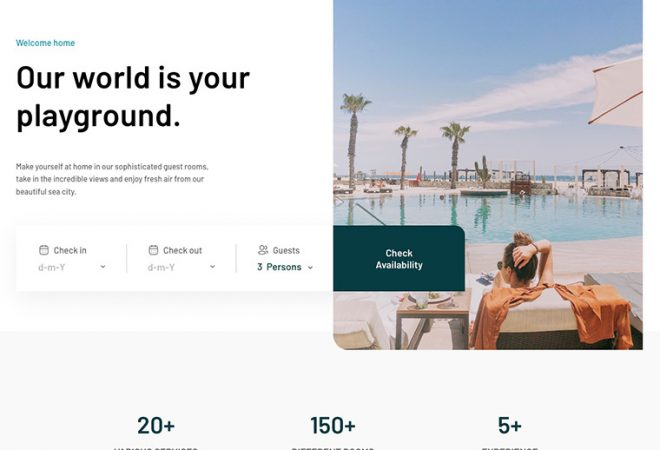Click the 5+ experience statistic
Screen dimensions: 660x450
coord(510,425)
